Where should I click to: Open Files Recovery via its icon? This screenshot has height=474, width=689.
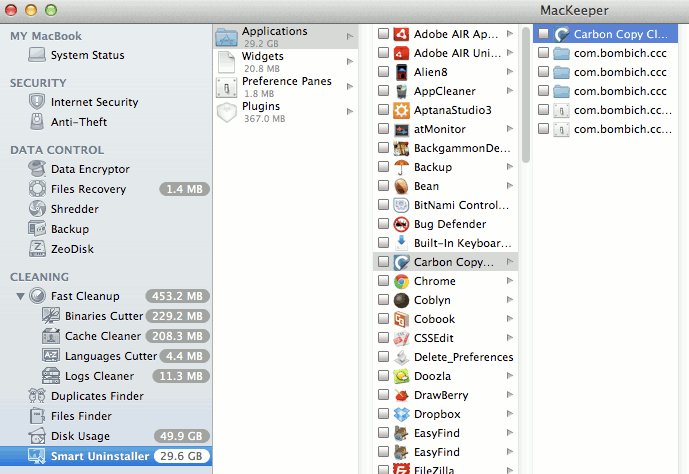37,189
